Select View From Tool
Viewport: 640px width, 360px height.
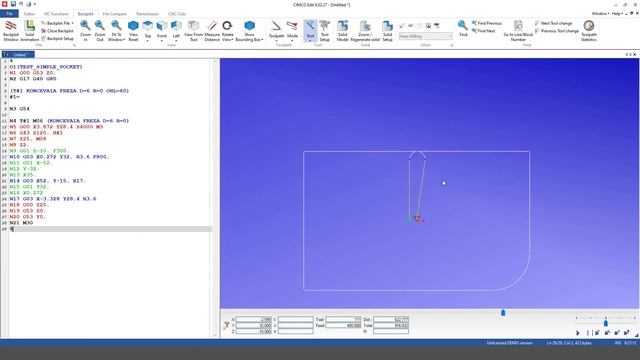193,31
